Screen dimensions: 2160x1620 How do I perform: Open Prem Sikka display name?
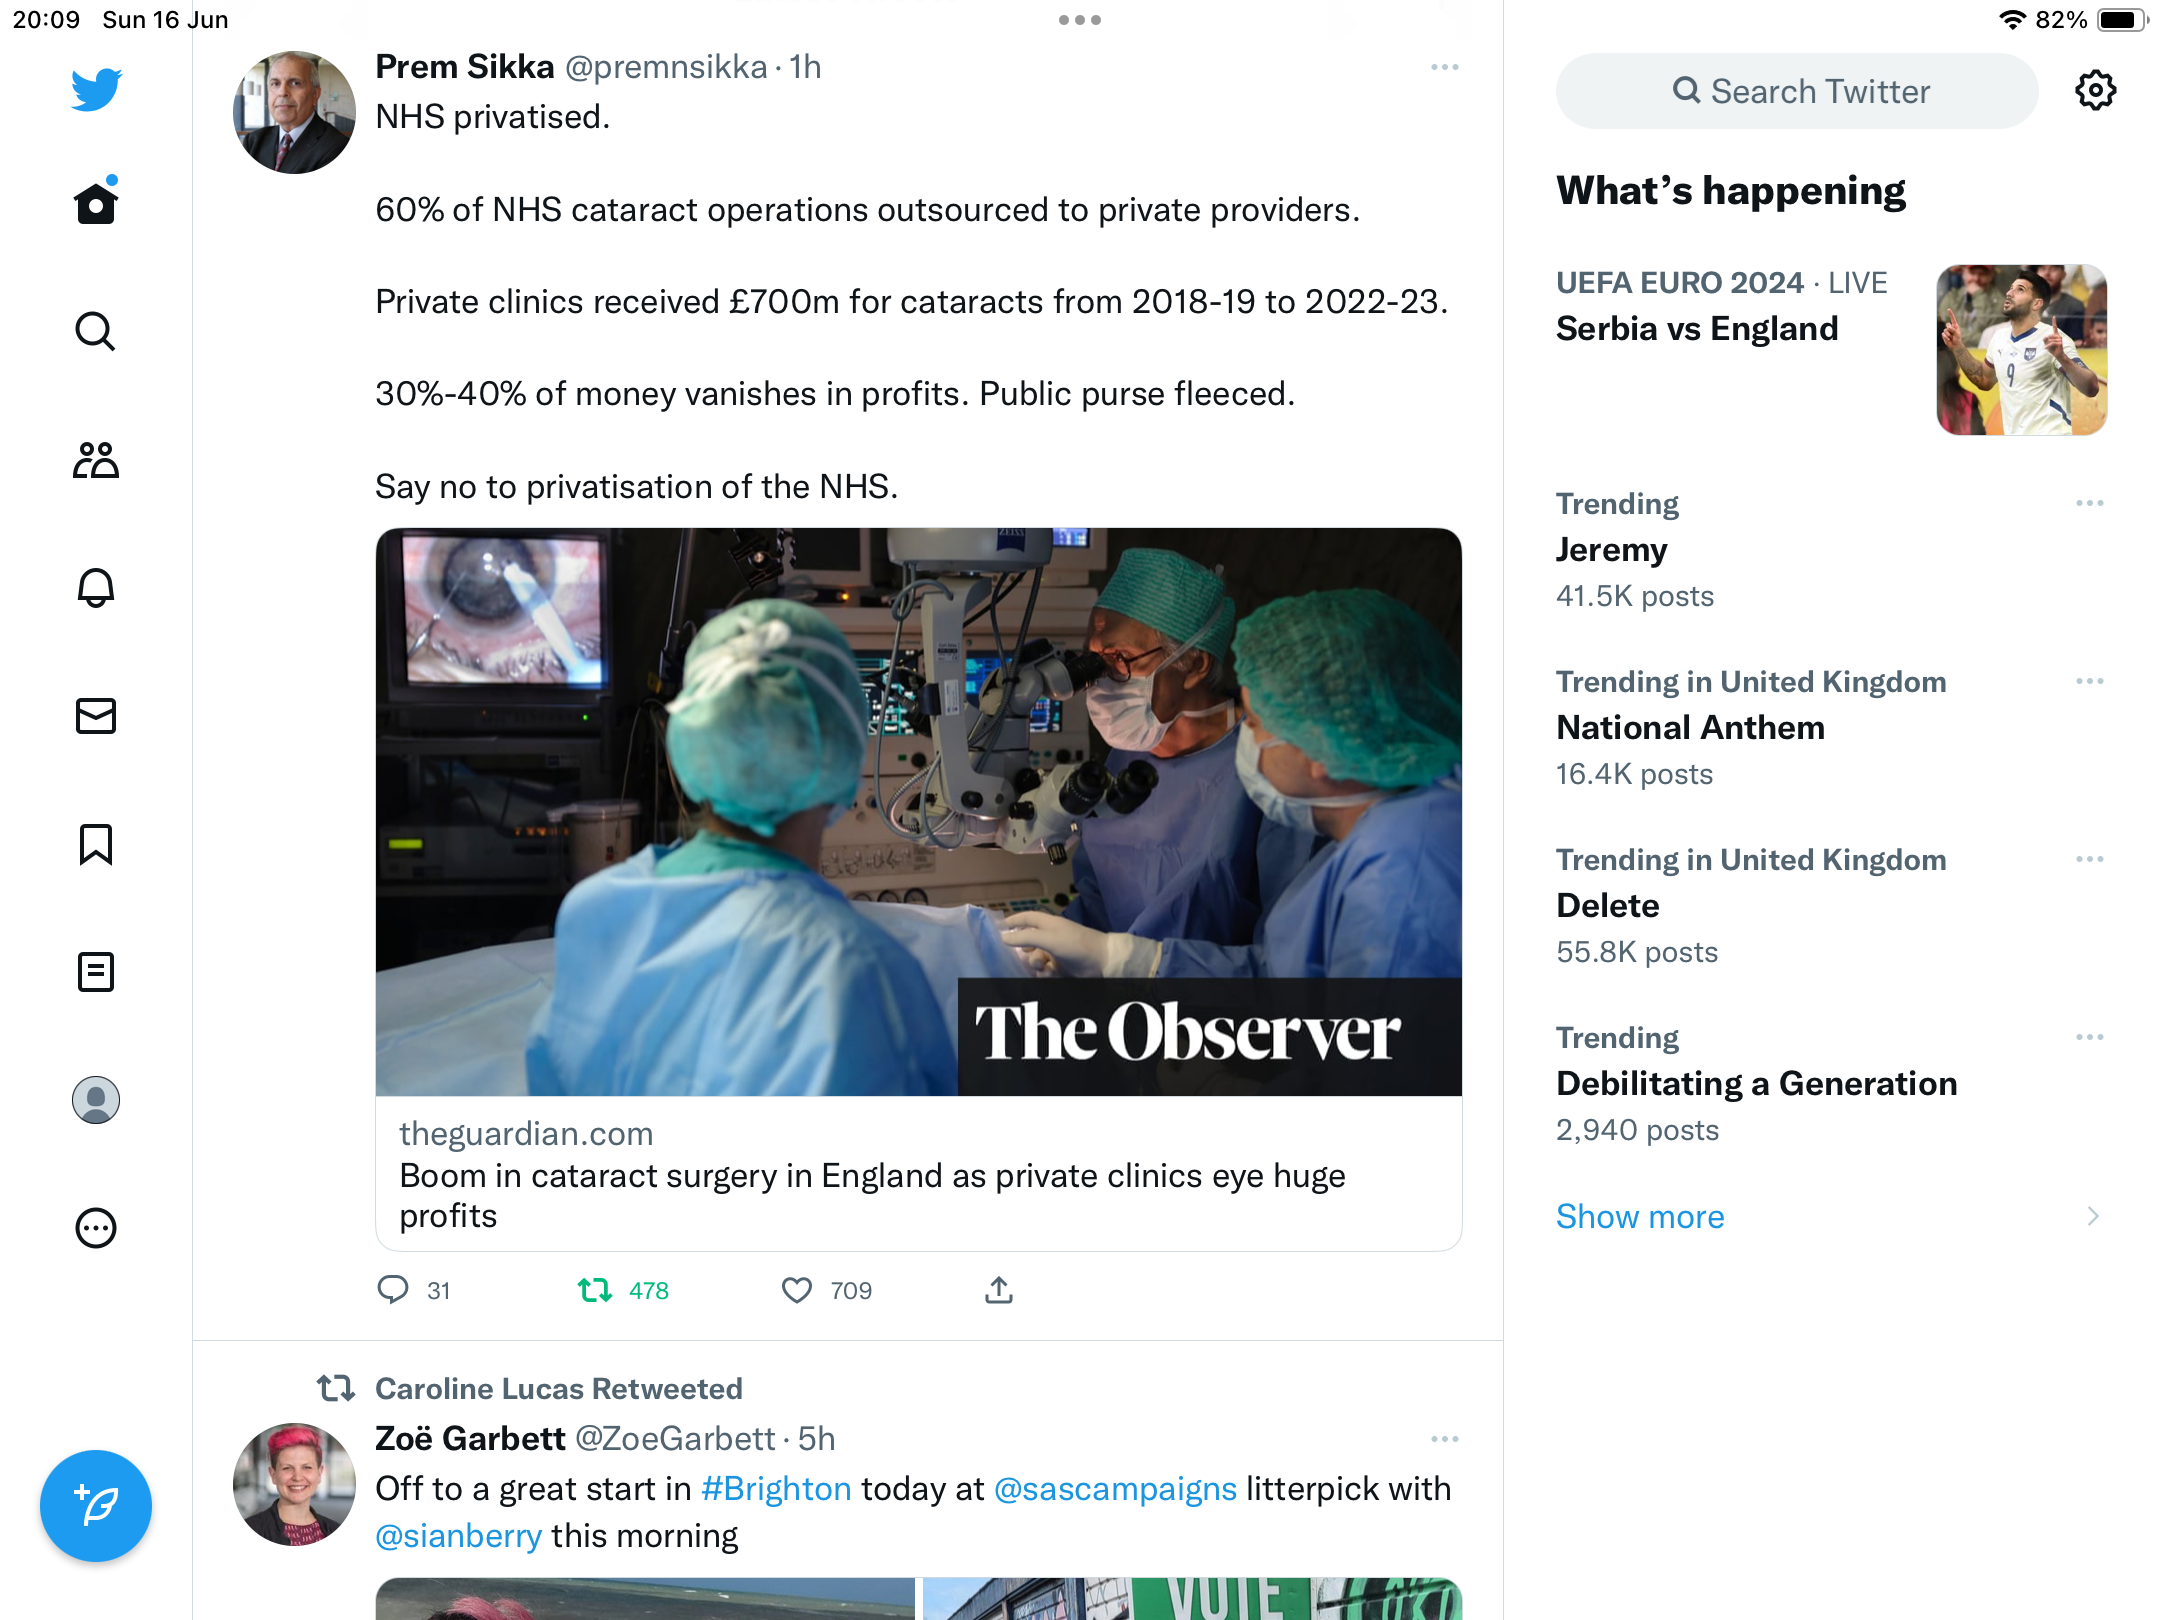coord(465,67)
